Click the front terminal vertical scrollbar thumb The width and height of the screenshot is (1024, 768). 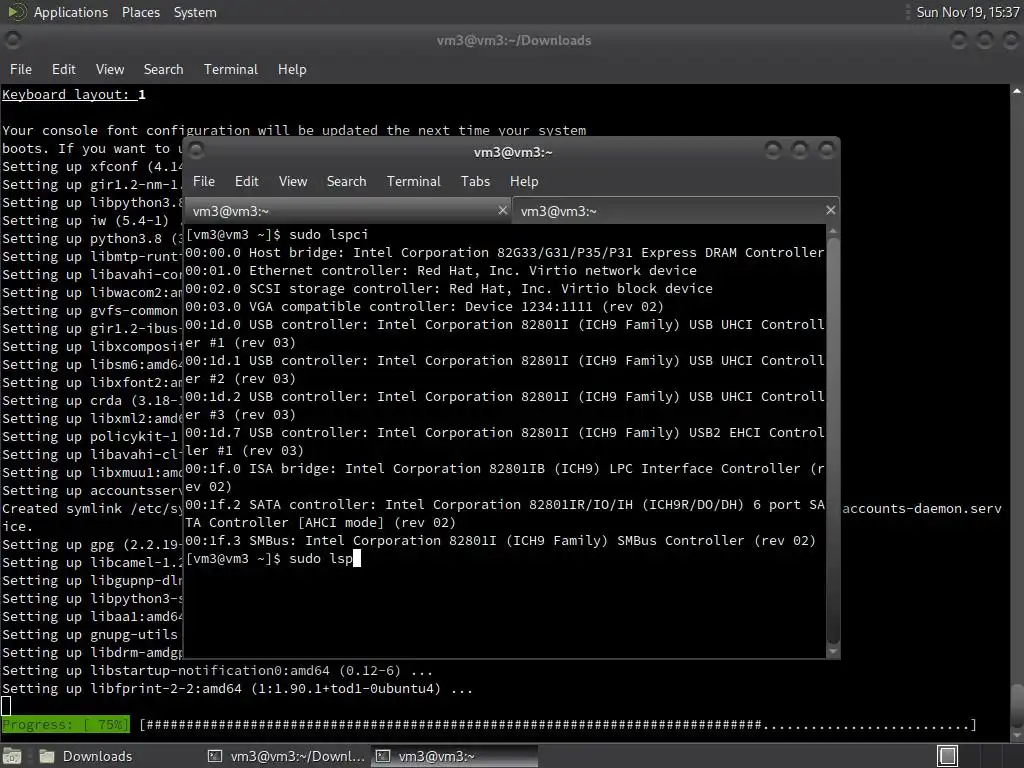tap(833, 441)
